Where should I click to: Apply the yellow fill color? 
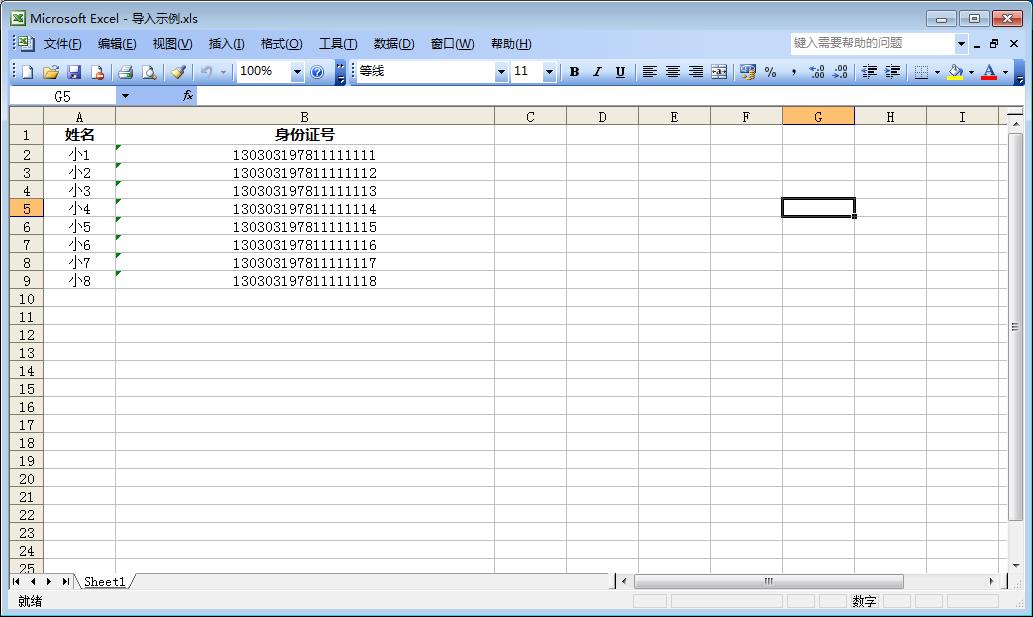point(955,72)
